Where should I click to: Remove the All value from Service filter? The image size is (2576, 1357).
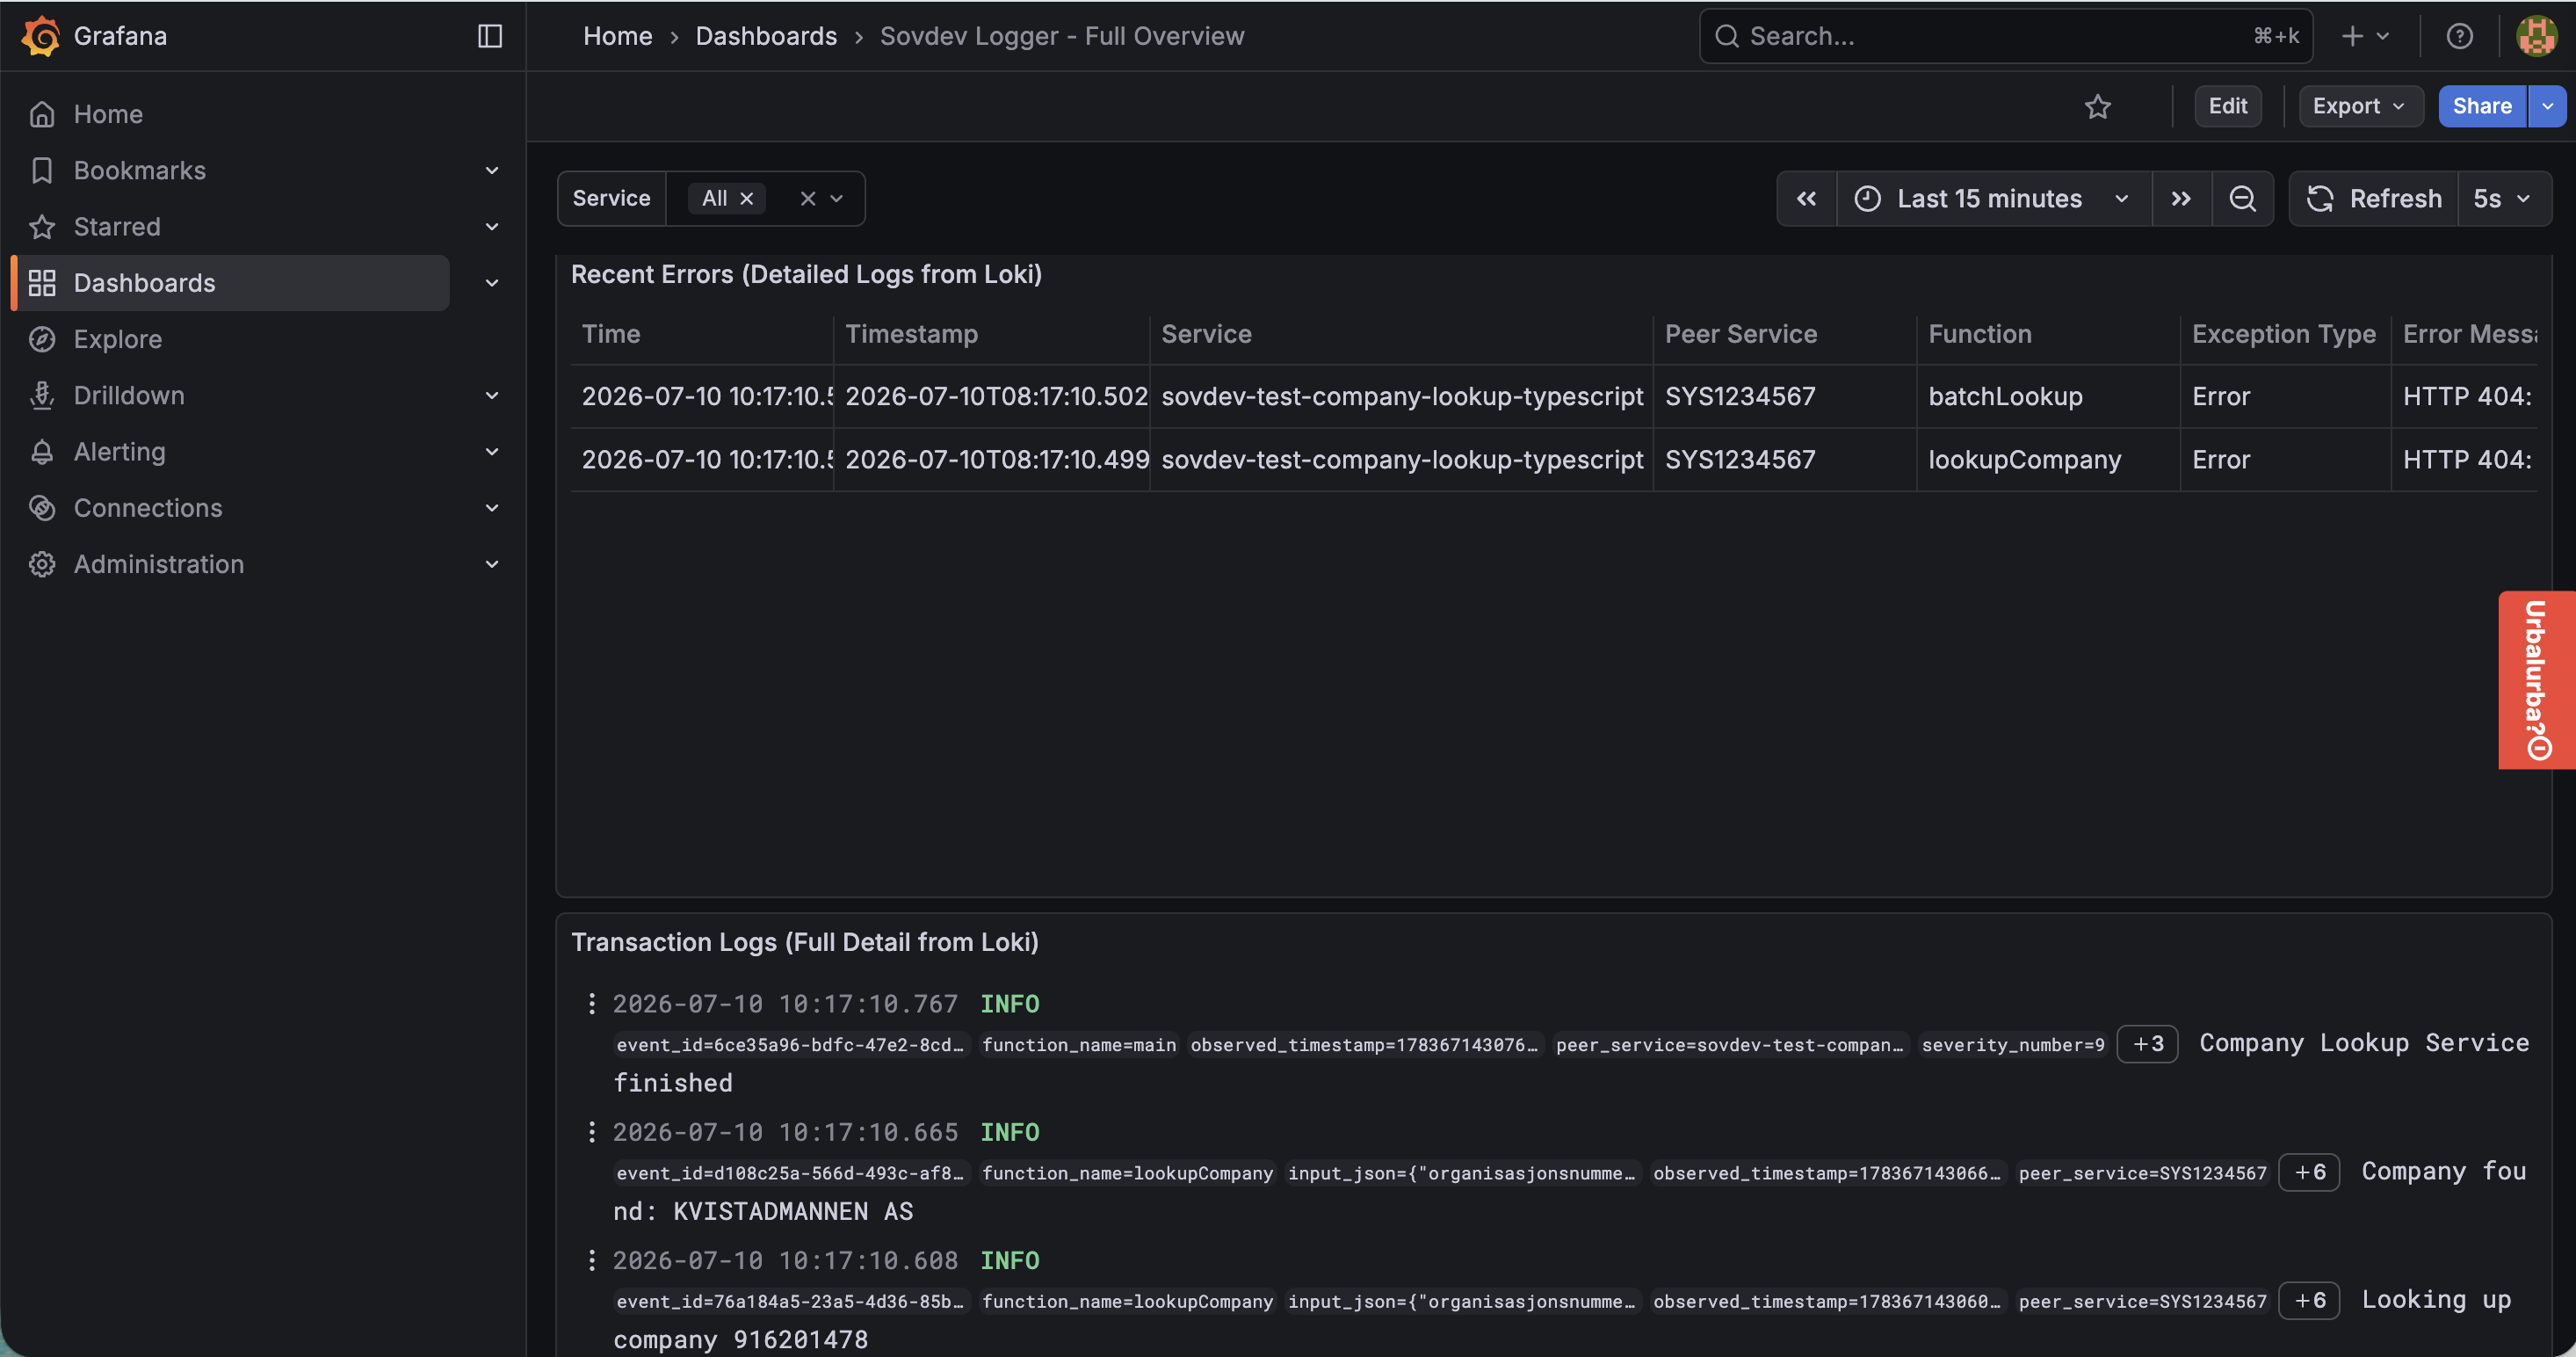click(x=746, y=198)
